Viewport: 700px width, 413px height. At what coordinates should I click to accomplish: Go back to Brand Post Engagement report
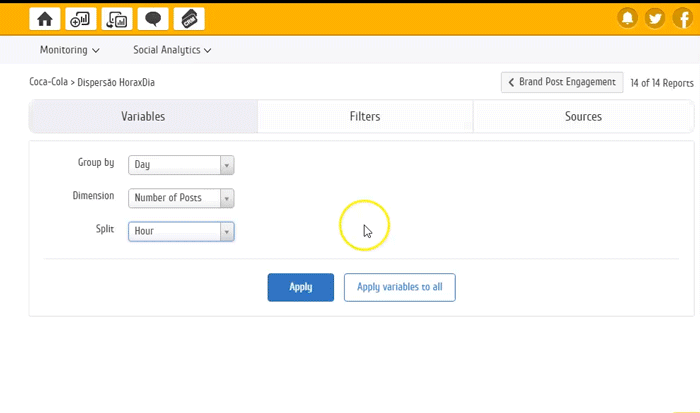[x=562, y=82]
